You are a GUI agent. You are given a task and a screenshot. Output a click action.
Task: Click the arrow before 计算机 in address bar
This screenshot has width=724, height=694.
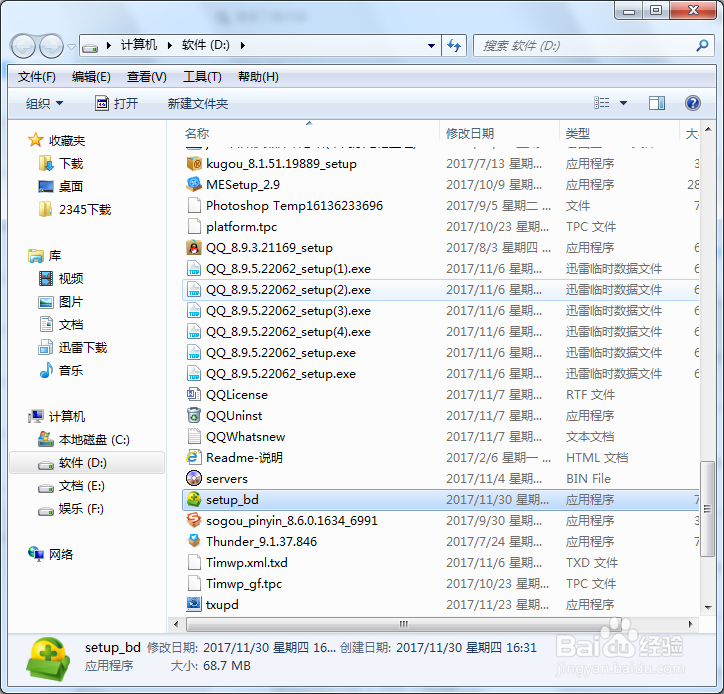pos(109,45)
